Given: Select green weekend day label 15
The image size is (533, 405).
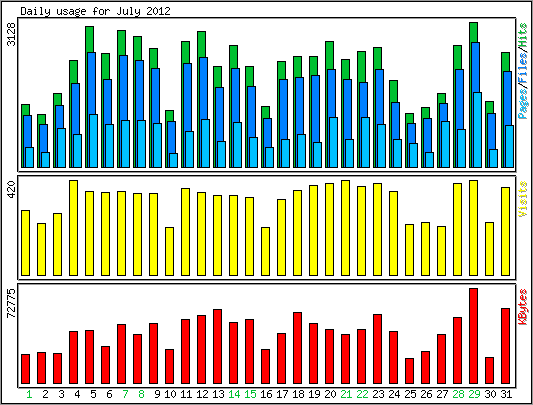Looking at the screenshot, I should coord(250,394).
